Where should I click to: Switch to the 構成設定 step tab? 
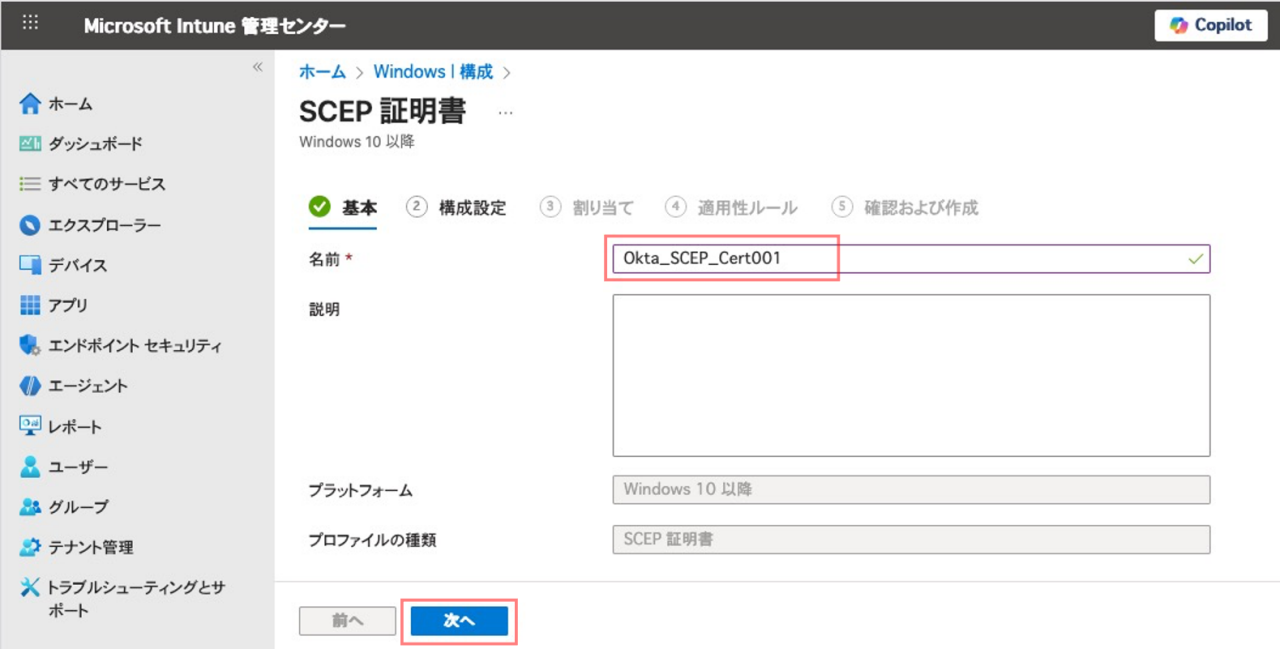pos(457,208)
